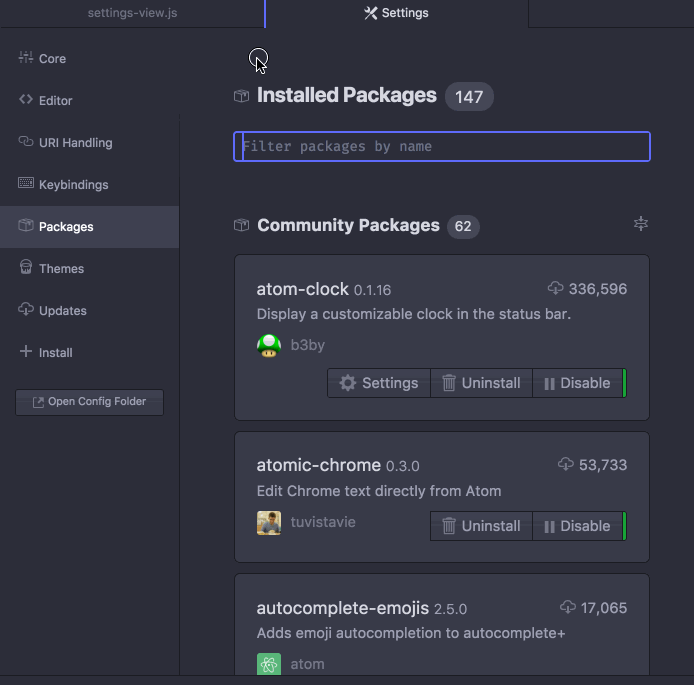Click atomic-chrome 53,733 download count
This screenshot has width=694, height=685.
pos(603,465)
